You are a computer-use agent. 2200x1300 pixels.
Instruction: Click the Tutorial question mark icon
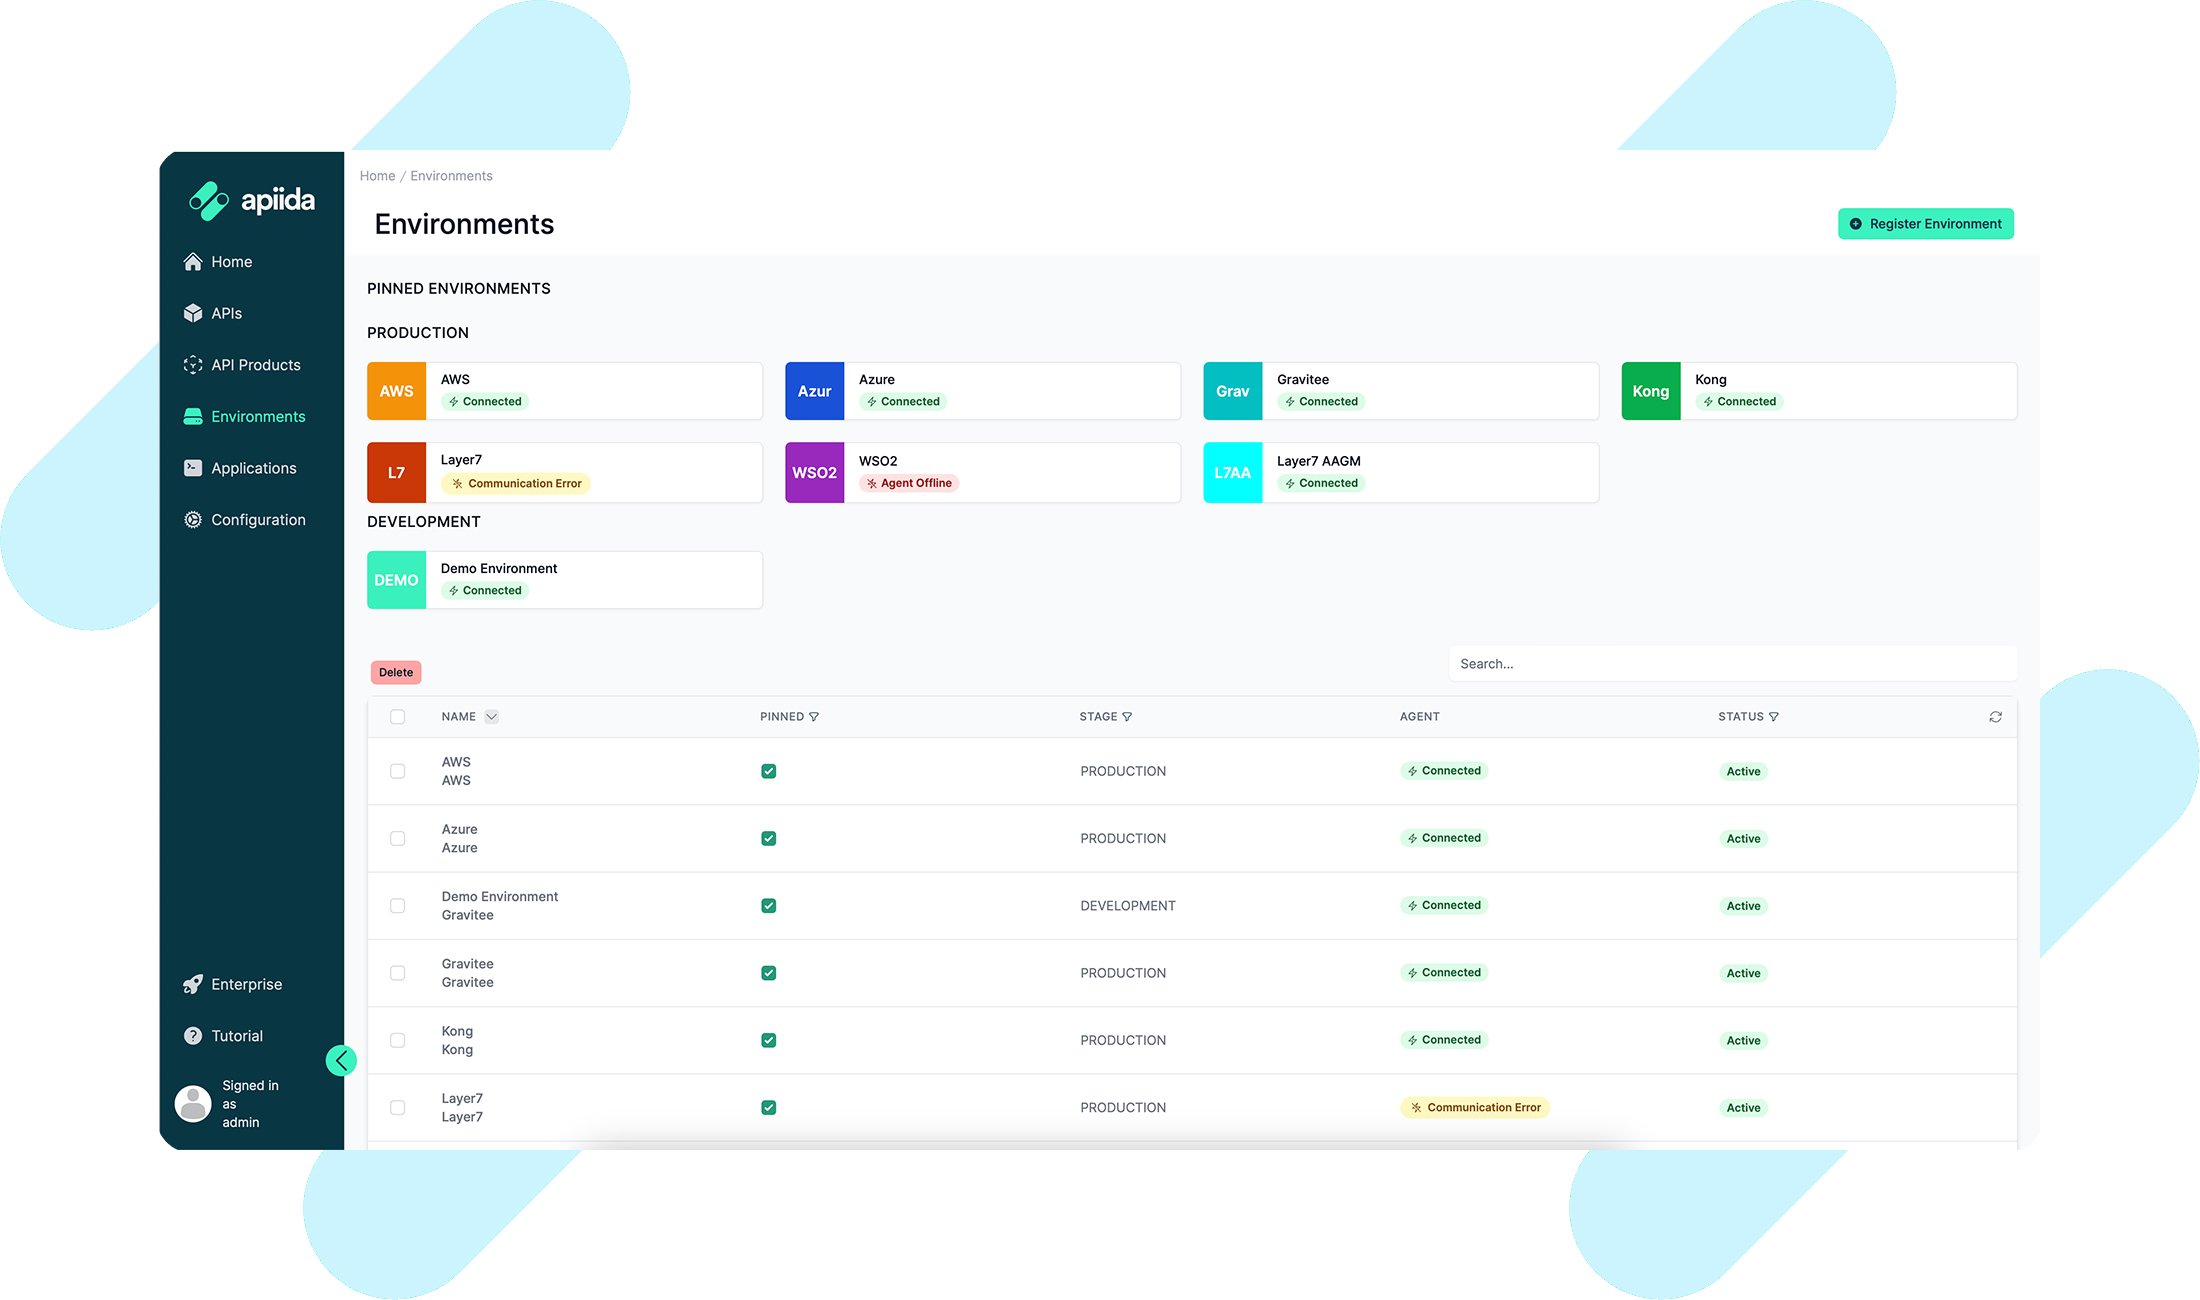click(x=193, y=1036)
